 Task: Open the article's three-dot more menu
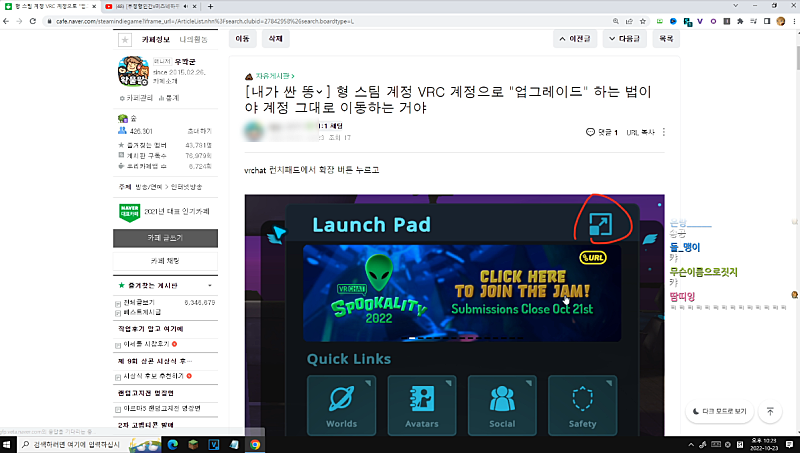pos(664,132)
